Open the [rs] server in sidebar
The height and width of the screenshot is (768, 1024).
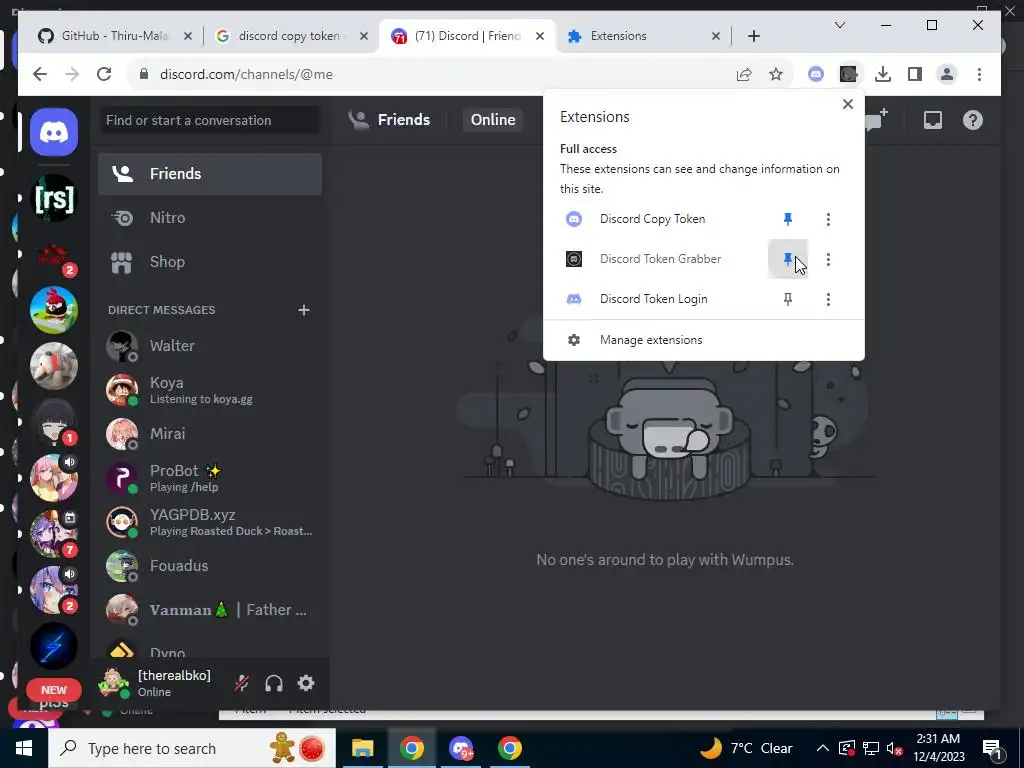pos(54,199)
